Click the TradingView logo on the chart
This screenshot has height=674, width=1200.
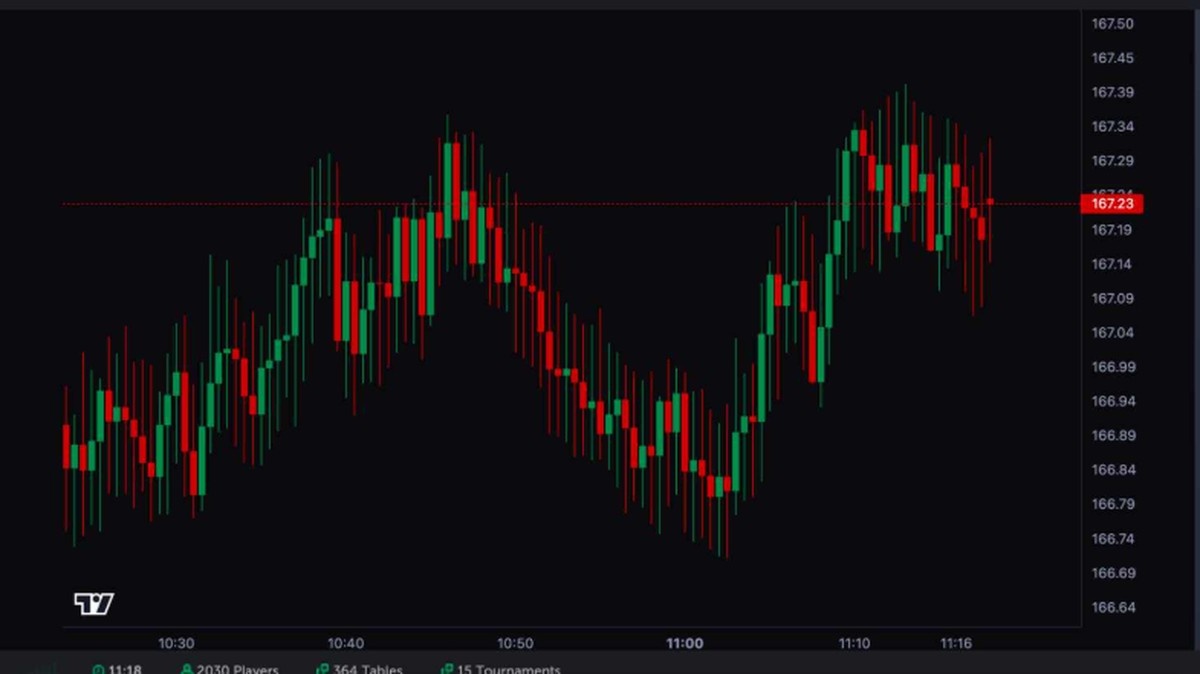coord(94,603)
